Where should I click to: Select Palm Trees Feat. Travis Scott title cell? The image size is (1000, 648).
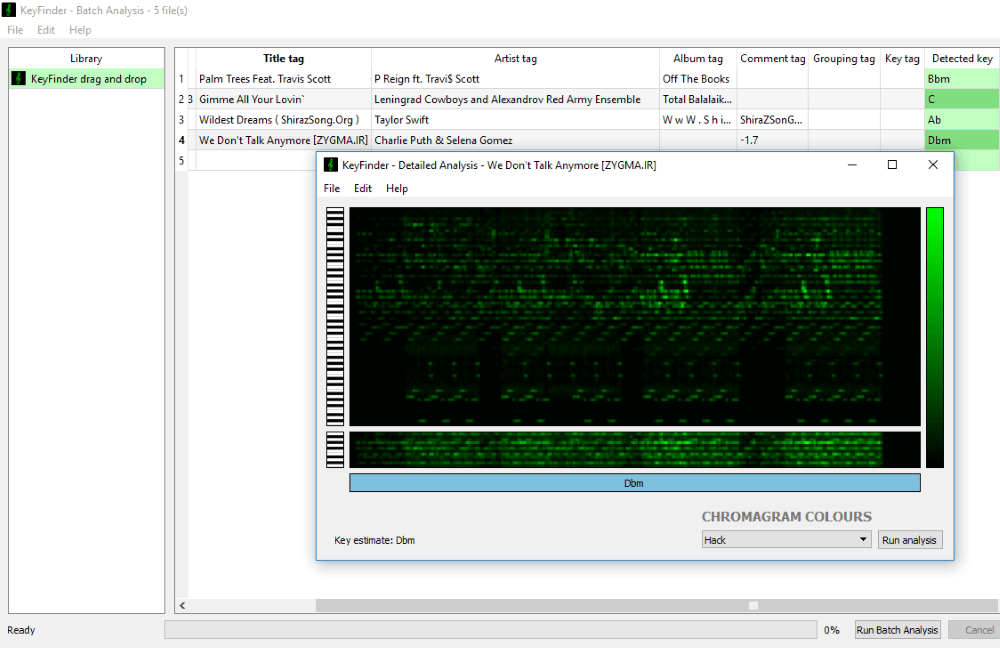point(283,78)
